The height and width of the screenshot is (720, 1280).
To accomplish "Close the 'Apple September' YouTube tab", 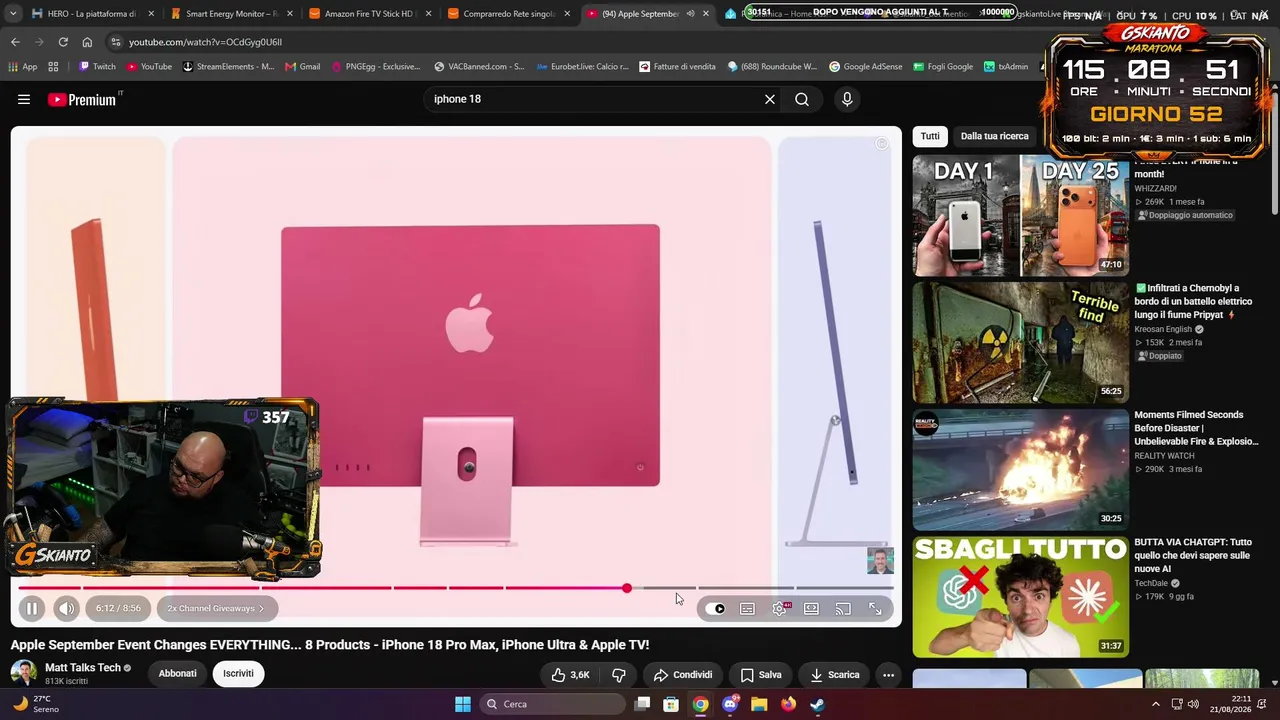I will click(x=706, y=14).
